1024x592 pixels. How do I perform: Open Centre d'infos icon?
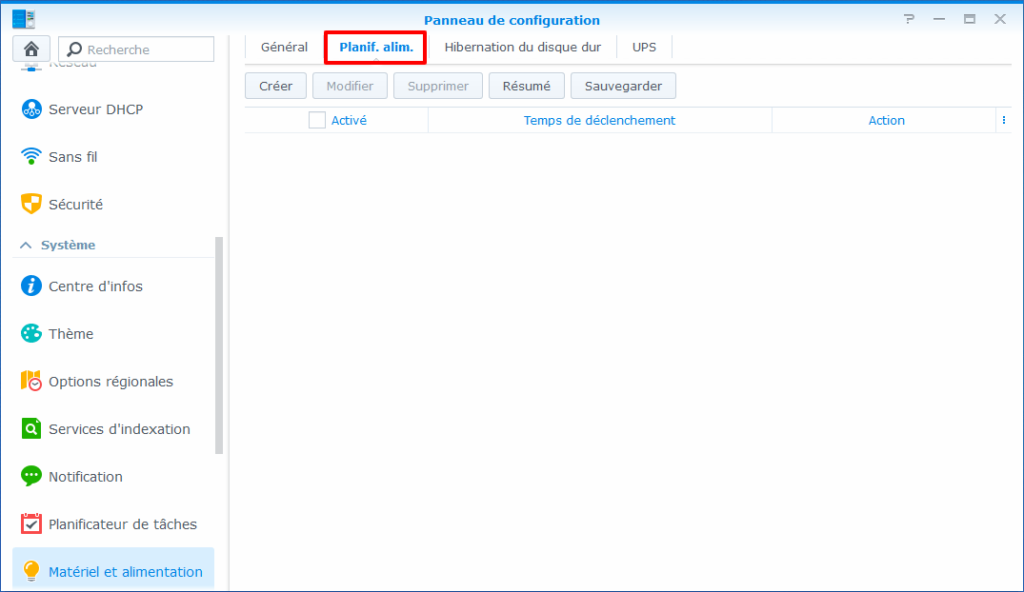(32, 286)
